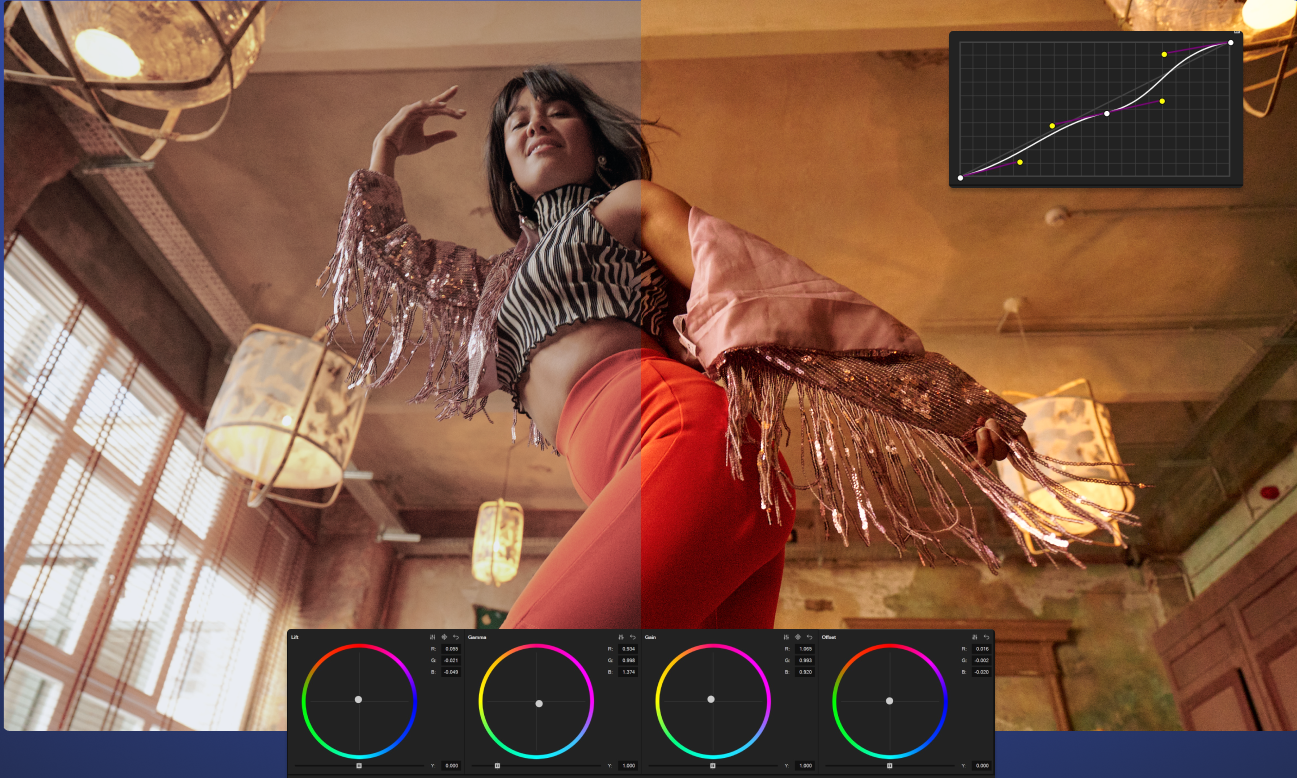Click the Lift master wheel slider handle
The height and width of the screenshot is (778, 1297).
359,765
